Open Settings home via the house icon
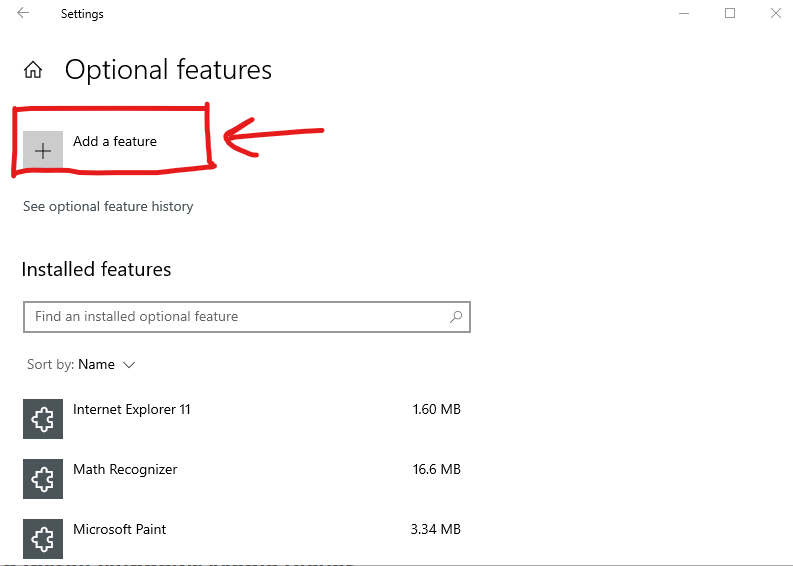Screen dimensions: 793x566 33,70
